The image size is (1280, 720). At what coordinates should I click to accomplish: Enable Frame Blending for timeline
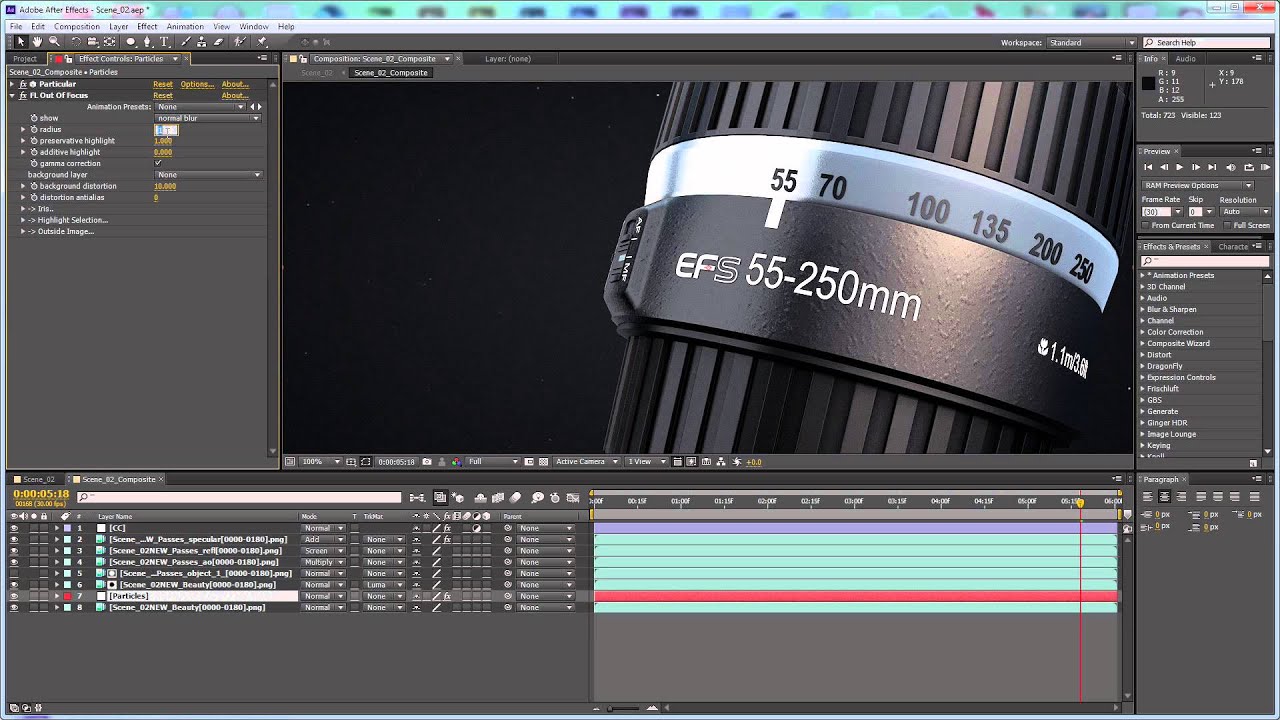(498, 497)
